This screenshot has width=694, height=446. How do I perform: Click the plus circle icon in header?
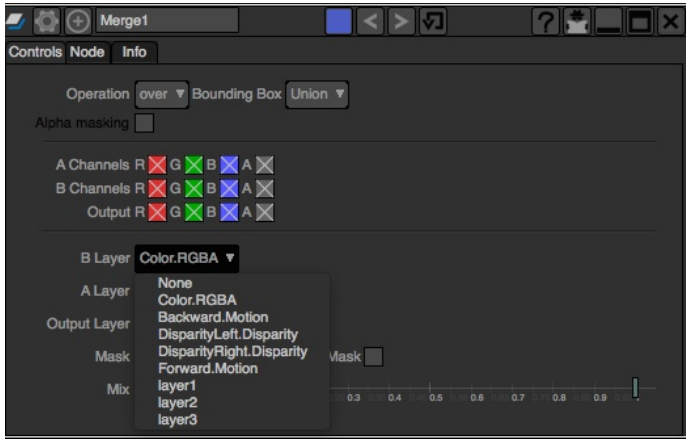point(78,21)
